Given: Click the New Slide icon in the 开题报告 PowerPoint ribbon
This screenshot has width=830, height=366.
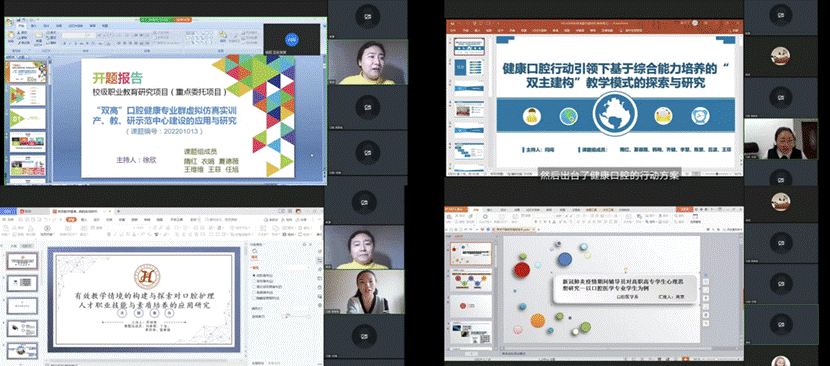Looking at the screenshot, I should (39, 35).
